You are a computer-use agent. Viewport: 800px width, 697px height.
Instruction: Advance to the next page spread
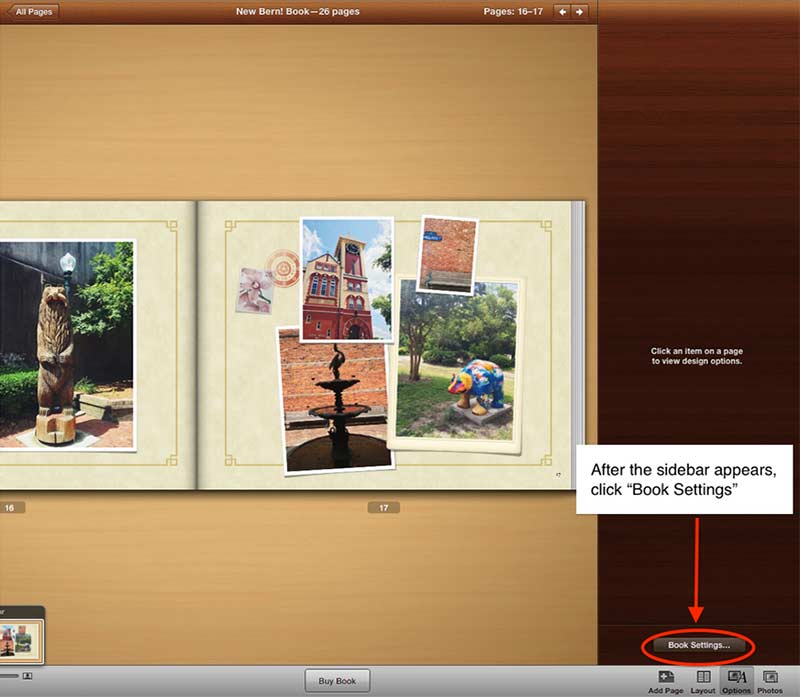[x=581, y=12]
